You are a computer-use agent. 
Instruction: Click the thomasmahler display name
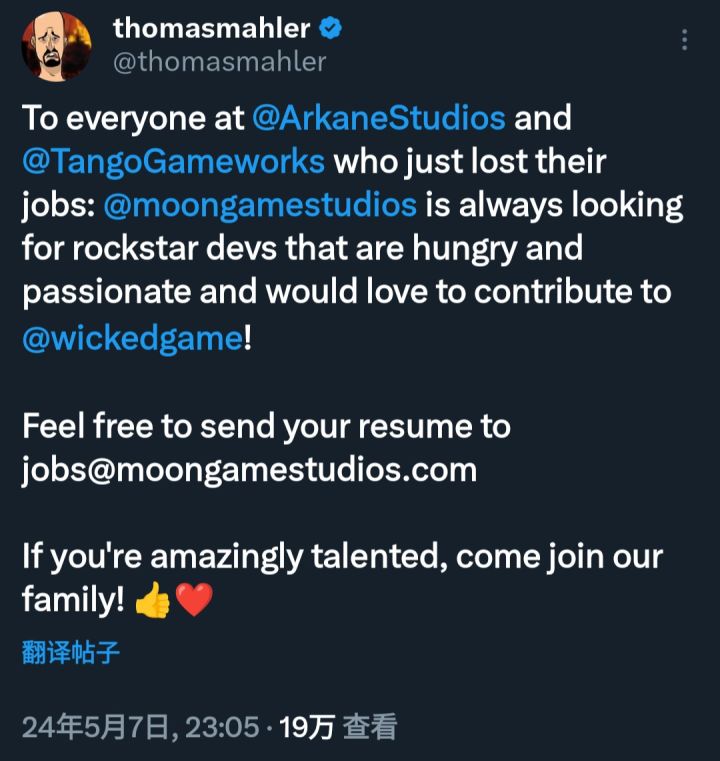point(212,29)
